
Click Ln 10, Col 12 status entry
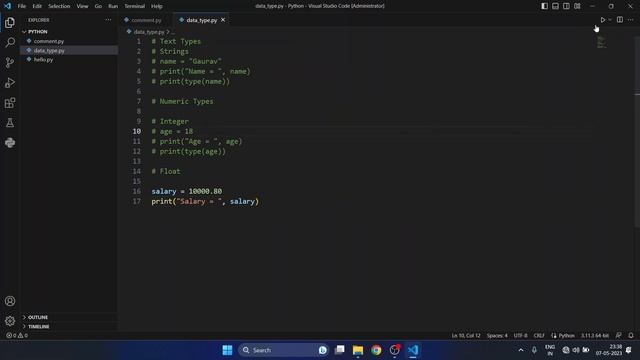[466, 336]
